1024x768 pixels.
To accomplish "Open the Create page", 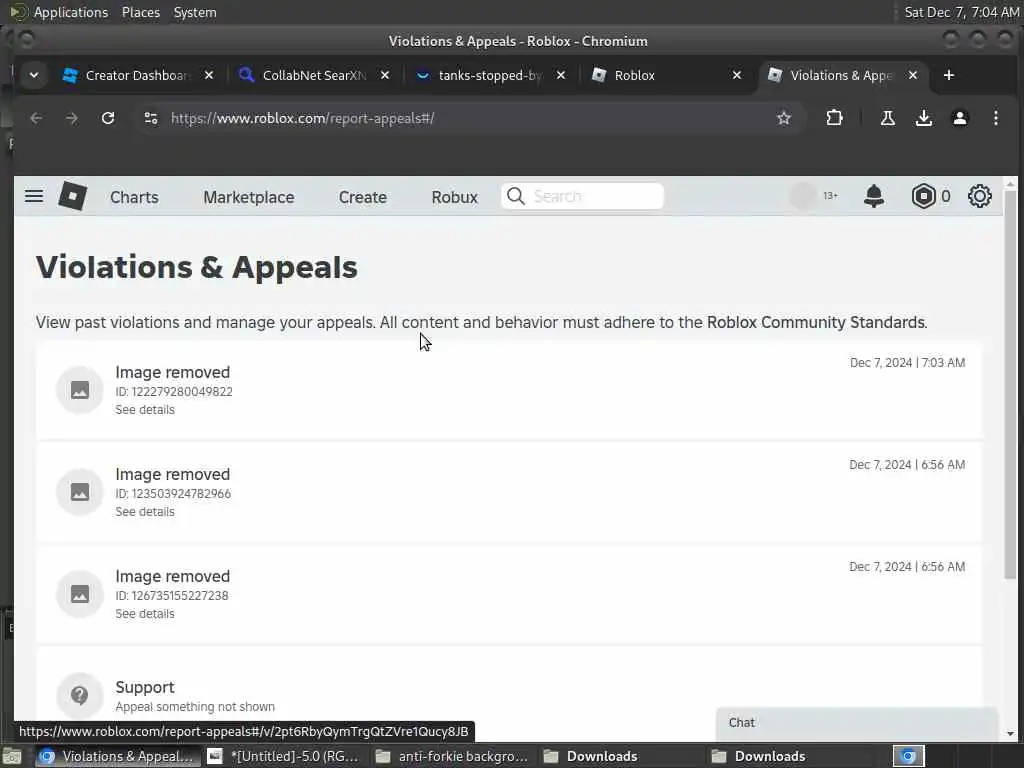I will coord(362,197).
